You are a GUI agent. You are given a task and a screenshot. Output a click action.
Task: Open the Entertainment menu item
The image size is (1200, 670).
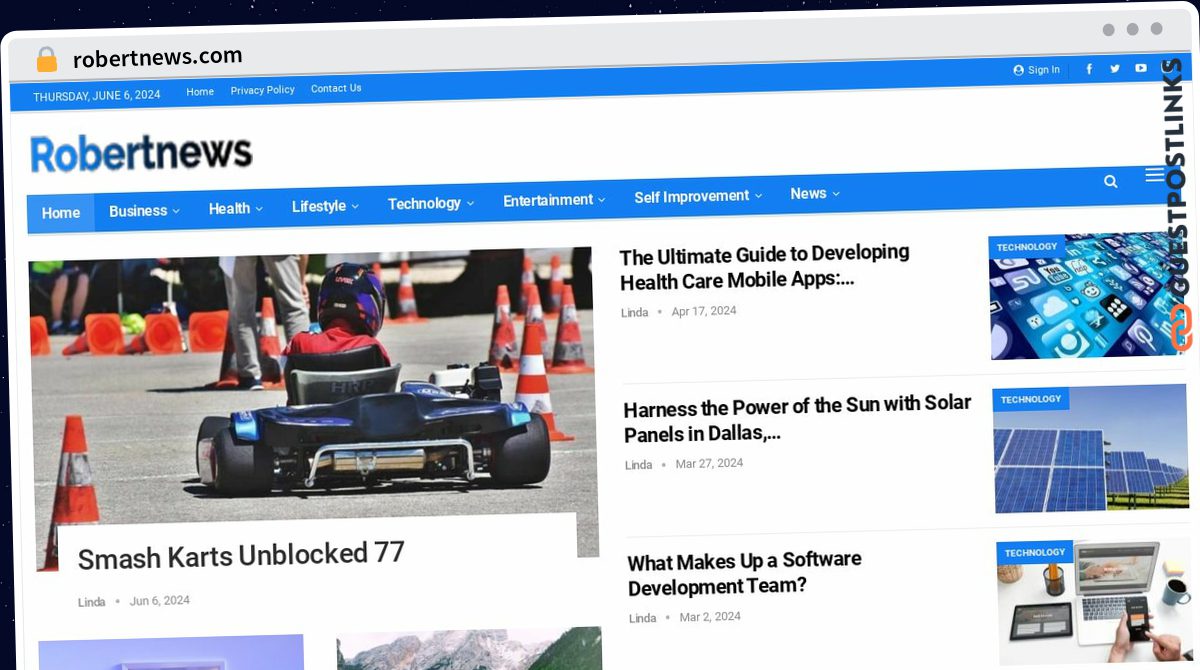(548, 200)
